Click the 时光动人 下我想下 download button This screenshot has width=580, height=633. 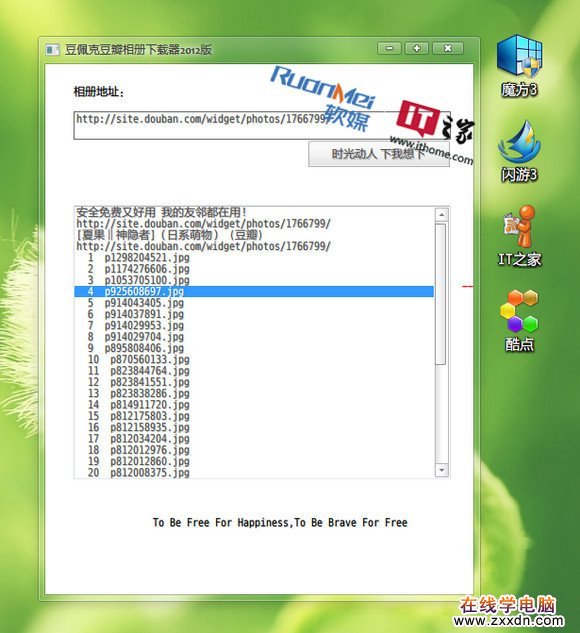coord(379,154)
